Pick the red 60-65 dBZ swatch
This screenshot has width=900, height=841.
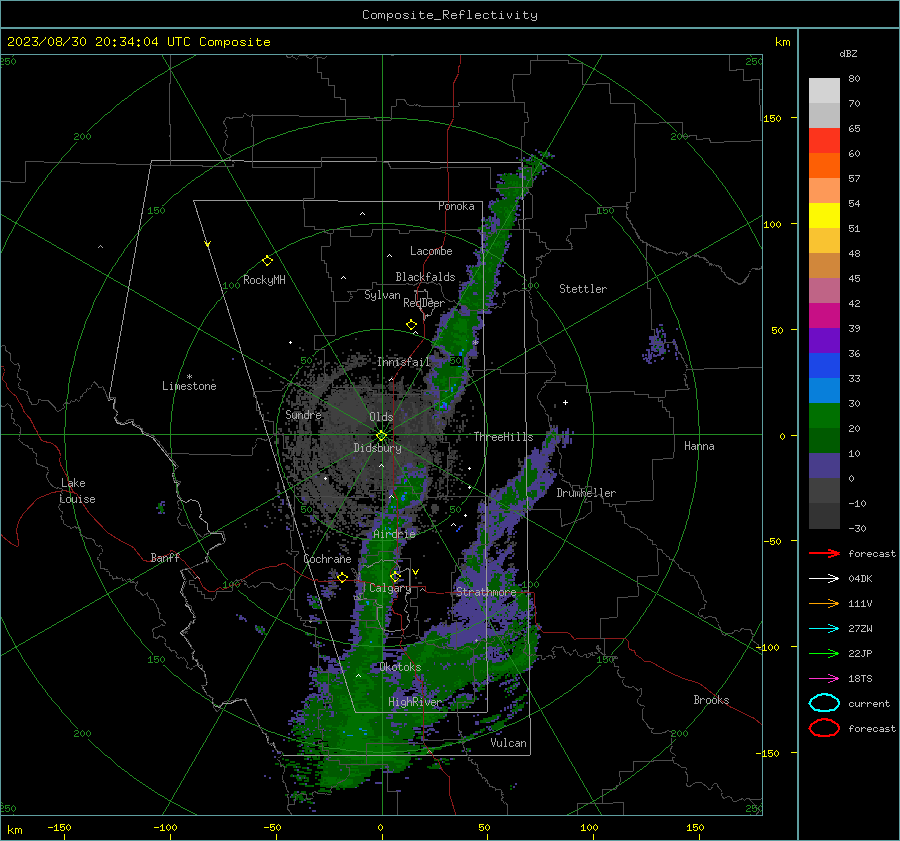pos(824,141)
